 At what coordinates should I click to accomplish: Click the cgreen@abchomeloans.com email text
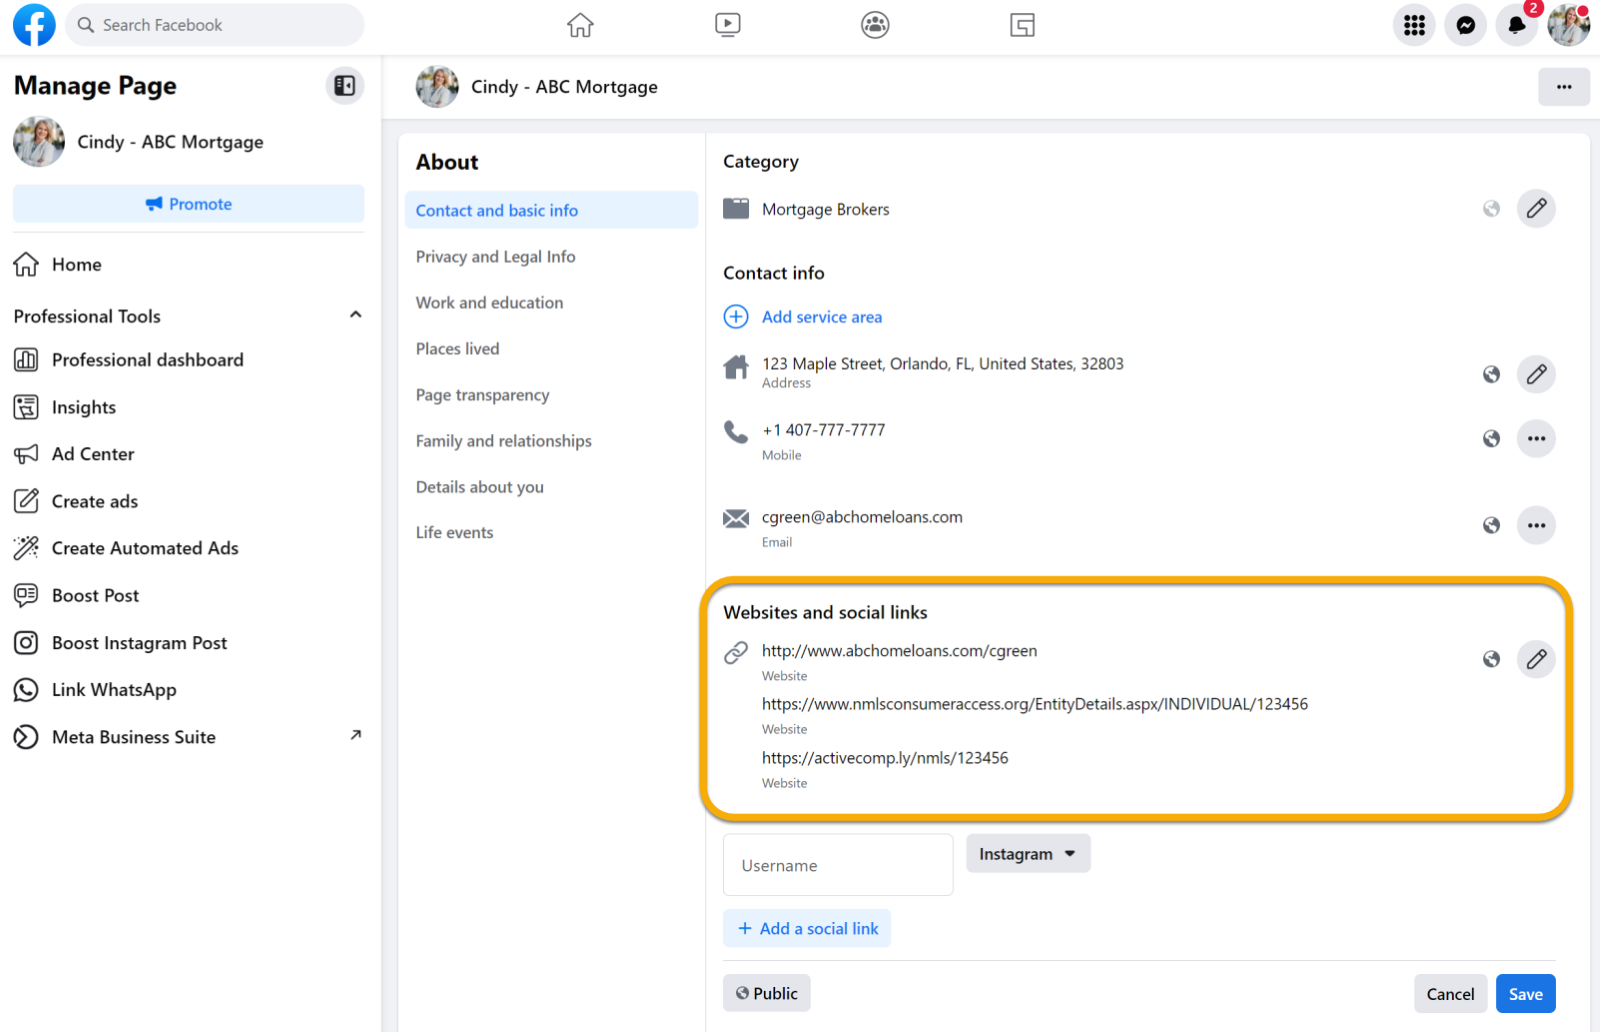pos(862,517)
